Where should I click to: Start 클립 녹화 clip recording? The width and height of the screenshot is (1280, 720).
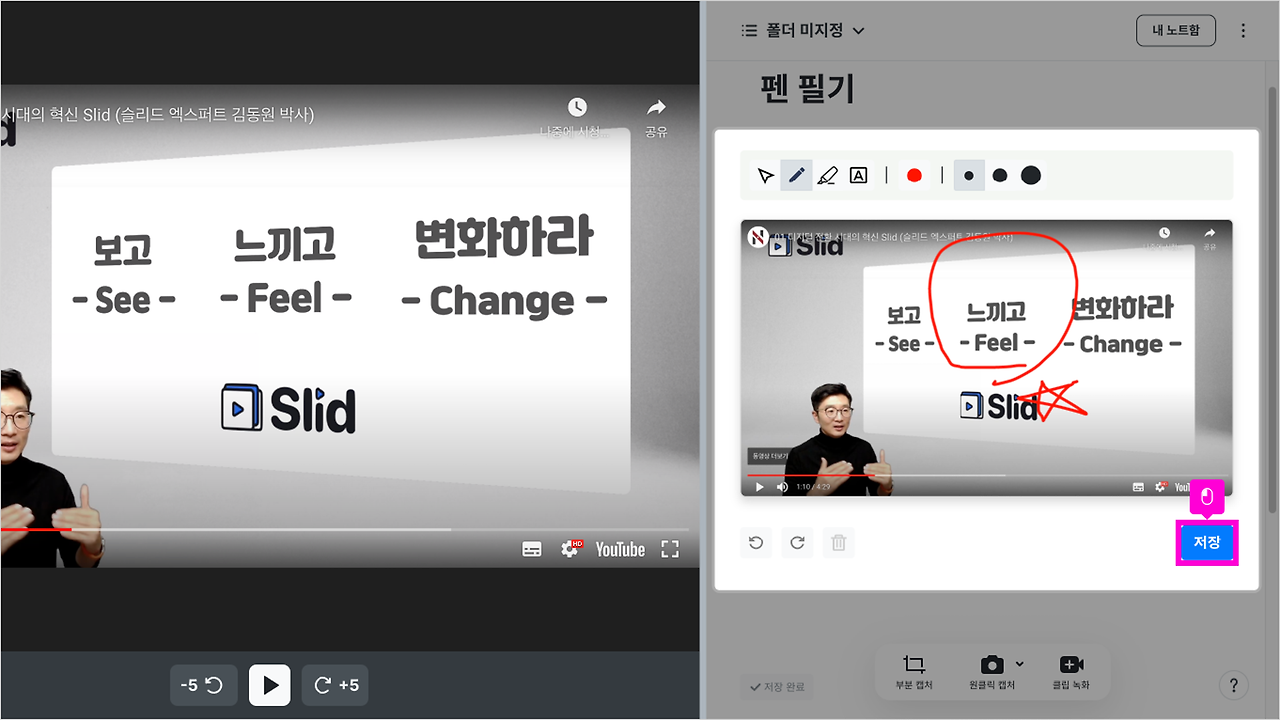(1072, 664)
